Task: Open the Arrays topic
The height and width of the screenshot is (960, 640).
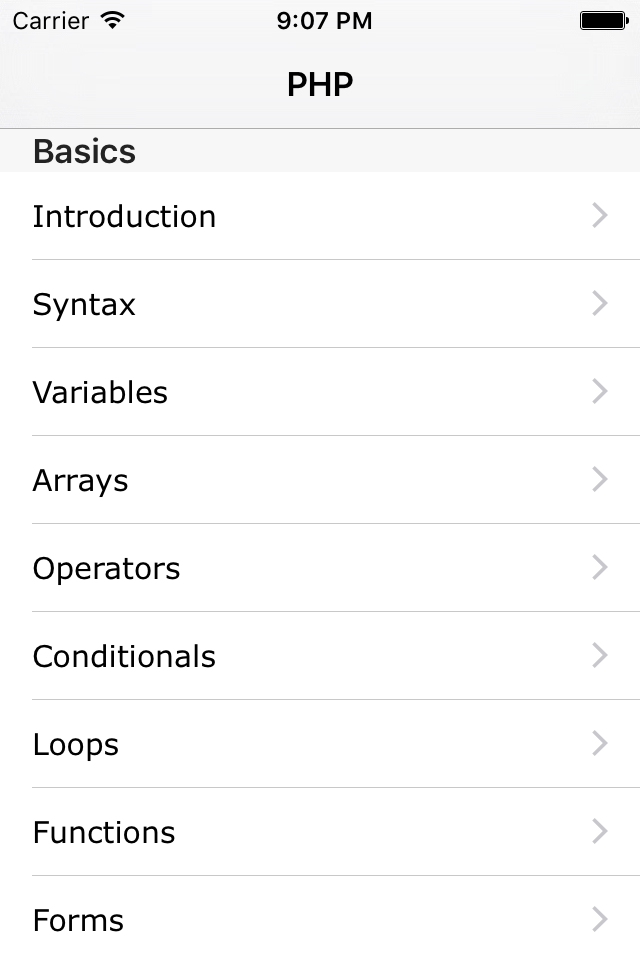Action: pos(80,480)
